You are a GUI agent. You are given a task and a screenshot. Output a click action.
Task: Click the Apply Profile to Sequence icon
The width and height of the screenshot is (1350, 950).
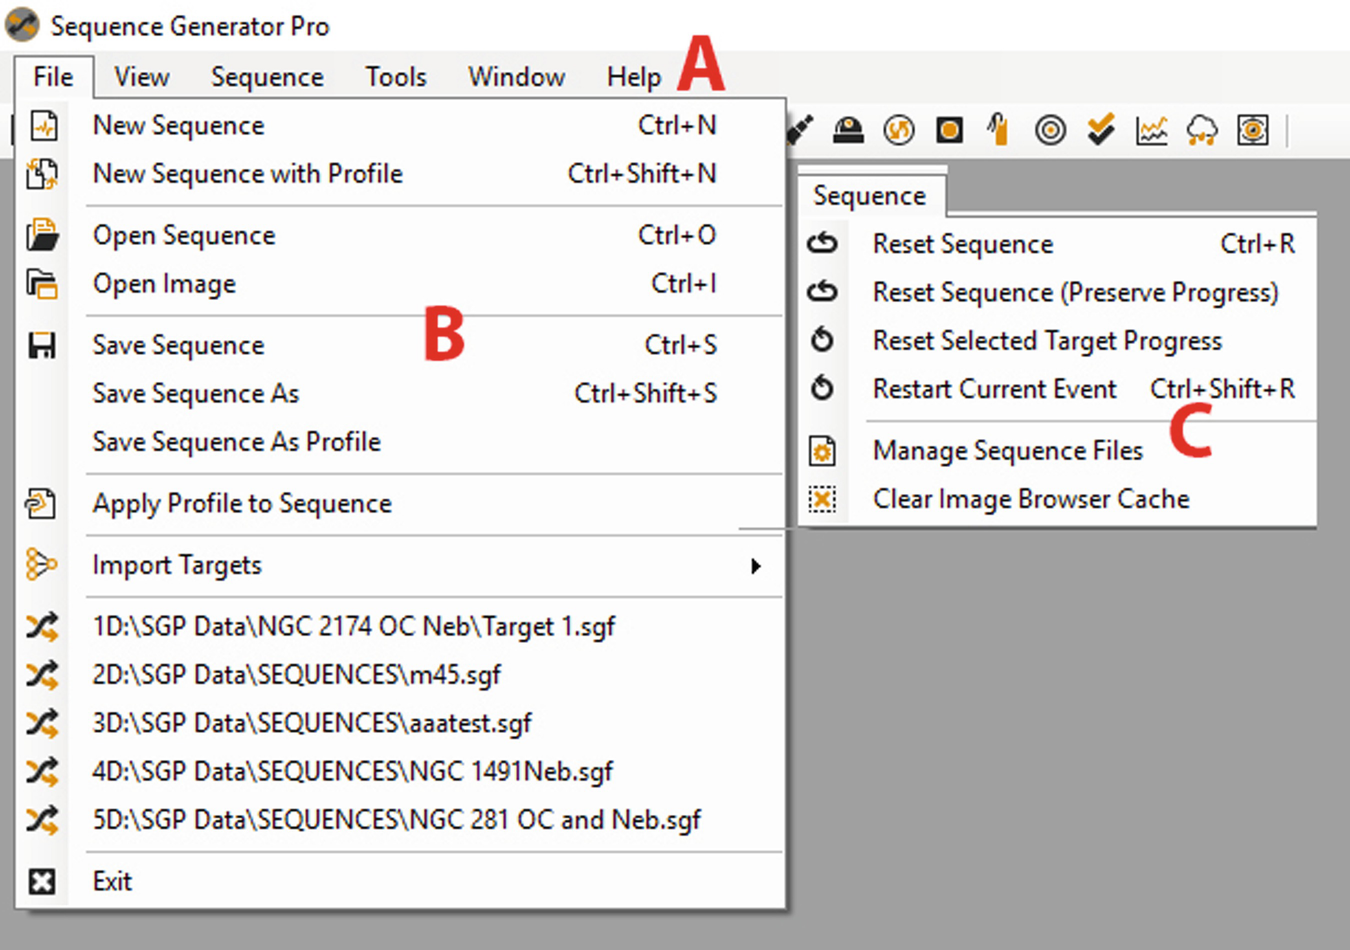[x=41, y=503]
